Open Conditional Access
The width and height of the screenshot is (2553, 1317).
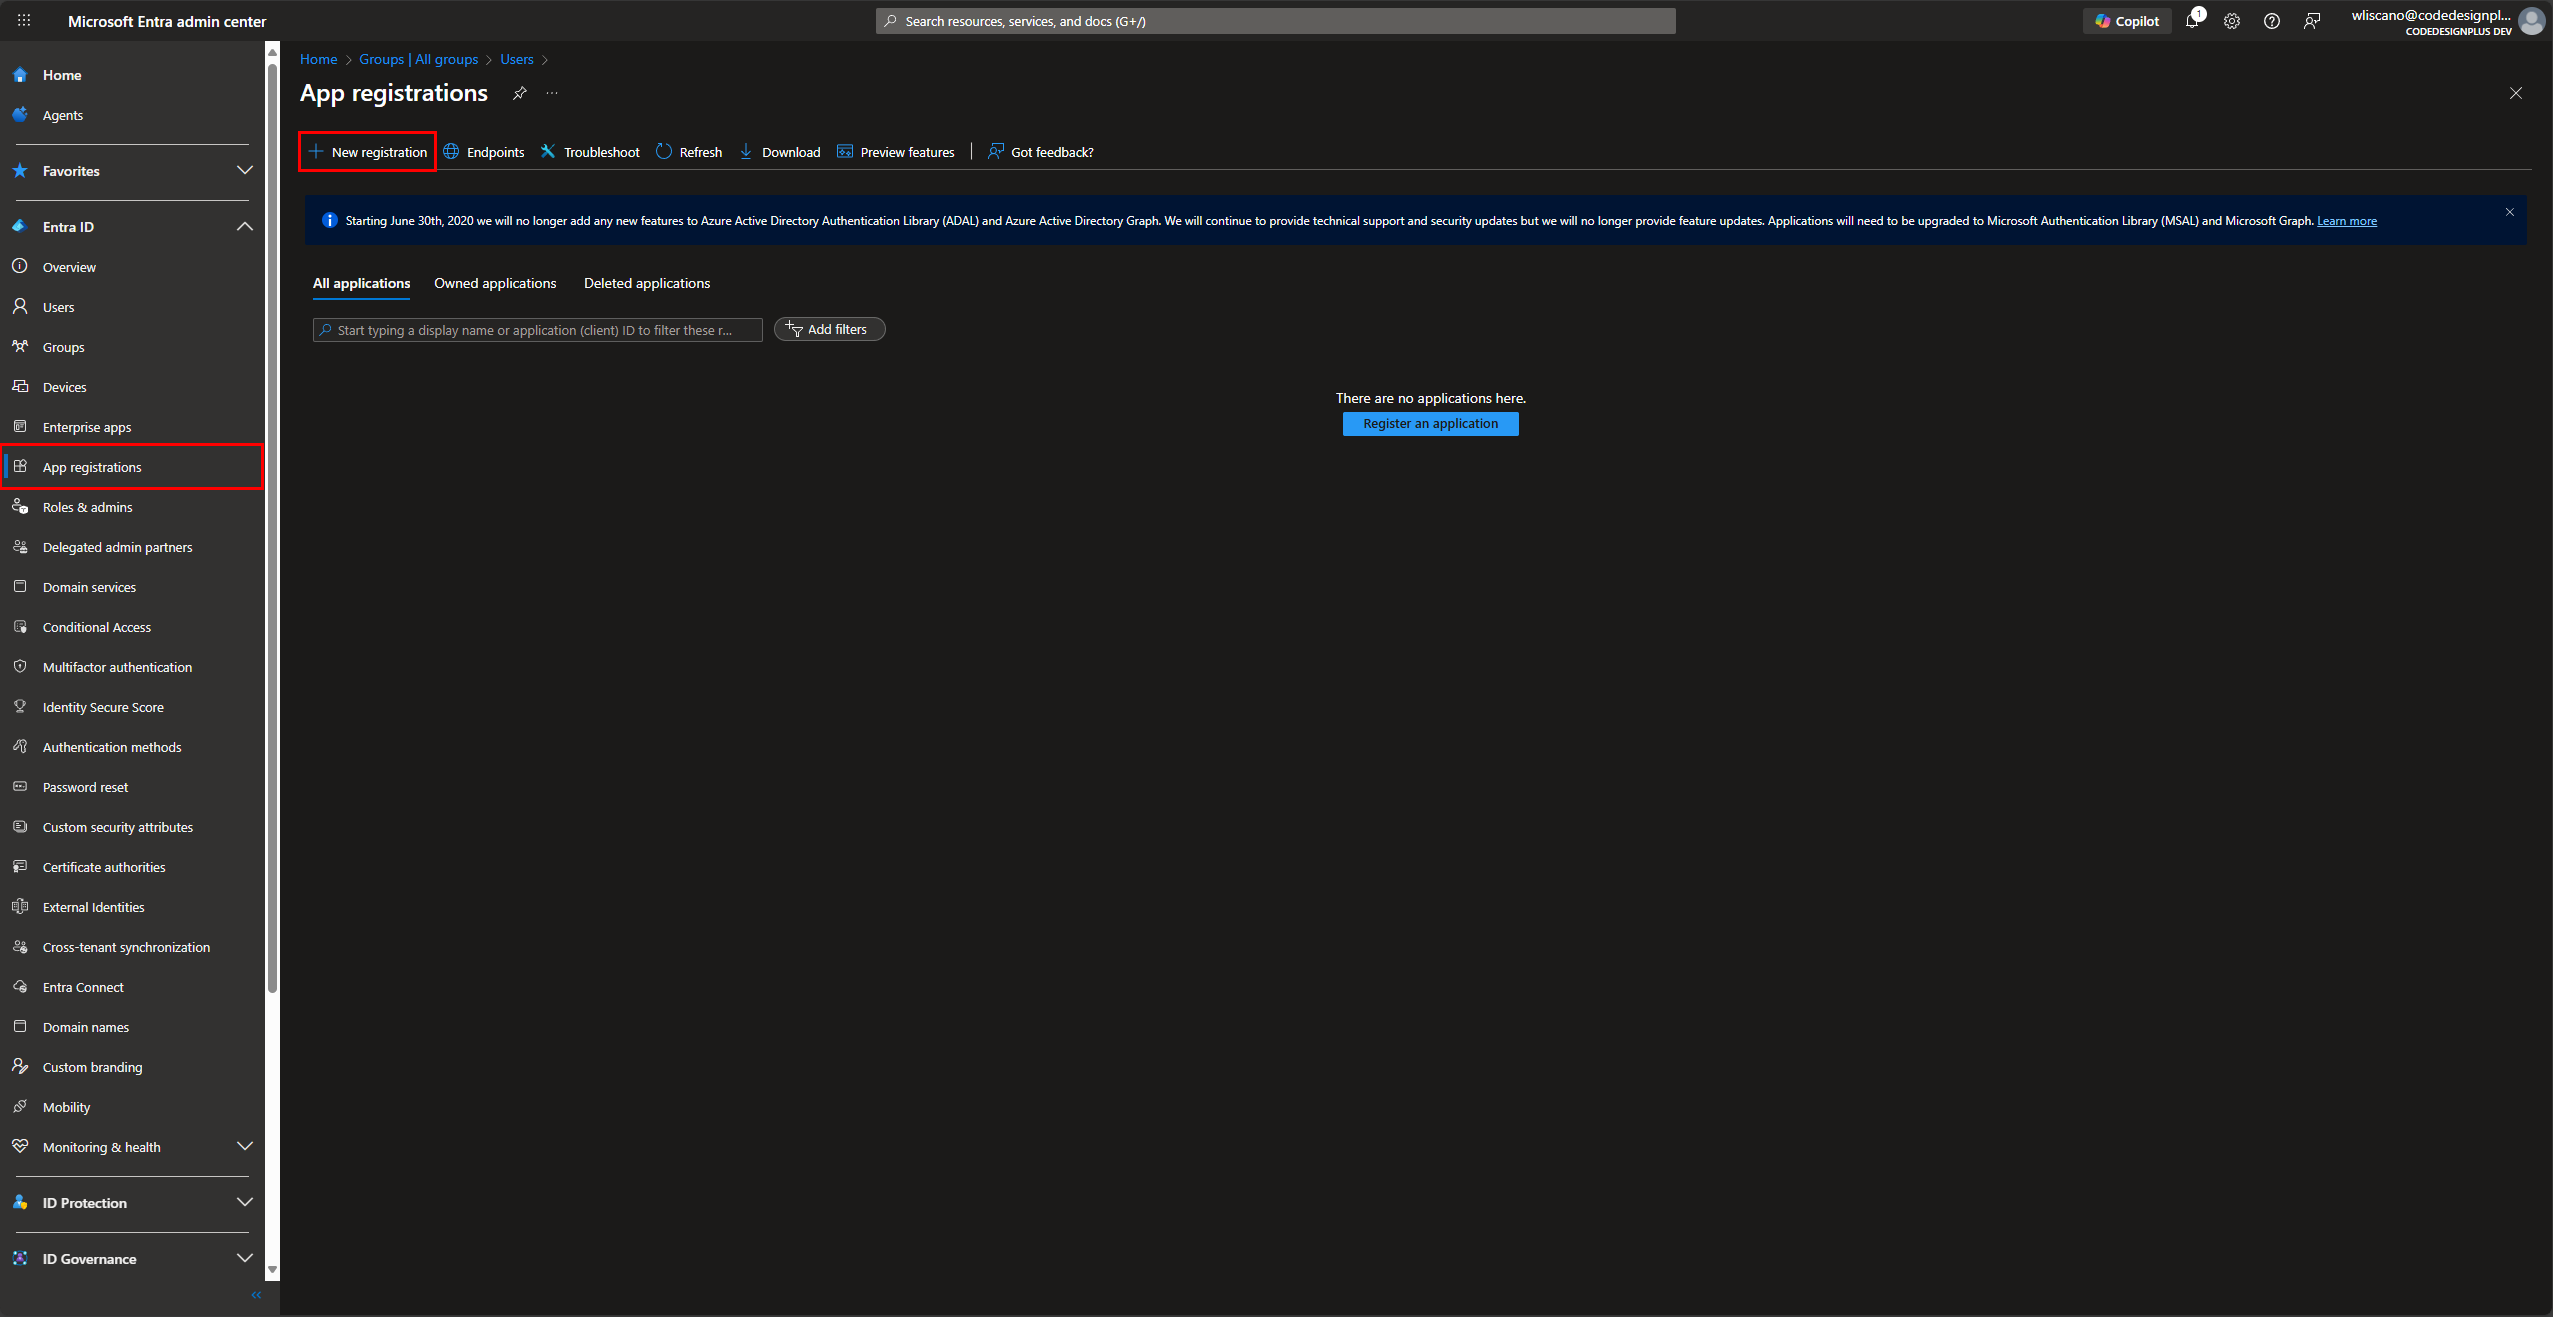[x=132, y=627]
